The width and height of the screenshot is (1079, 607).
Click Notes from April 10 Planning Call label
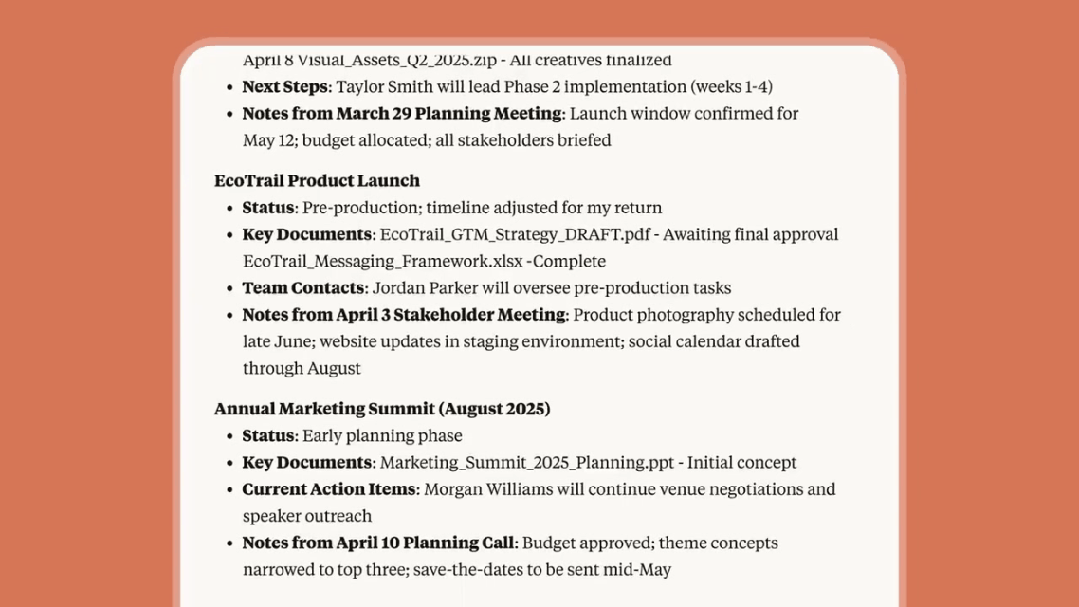(378, 543)
